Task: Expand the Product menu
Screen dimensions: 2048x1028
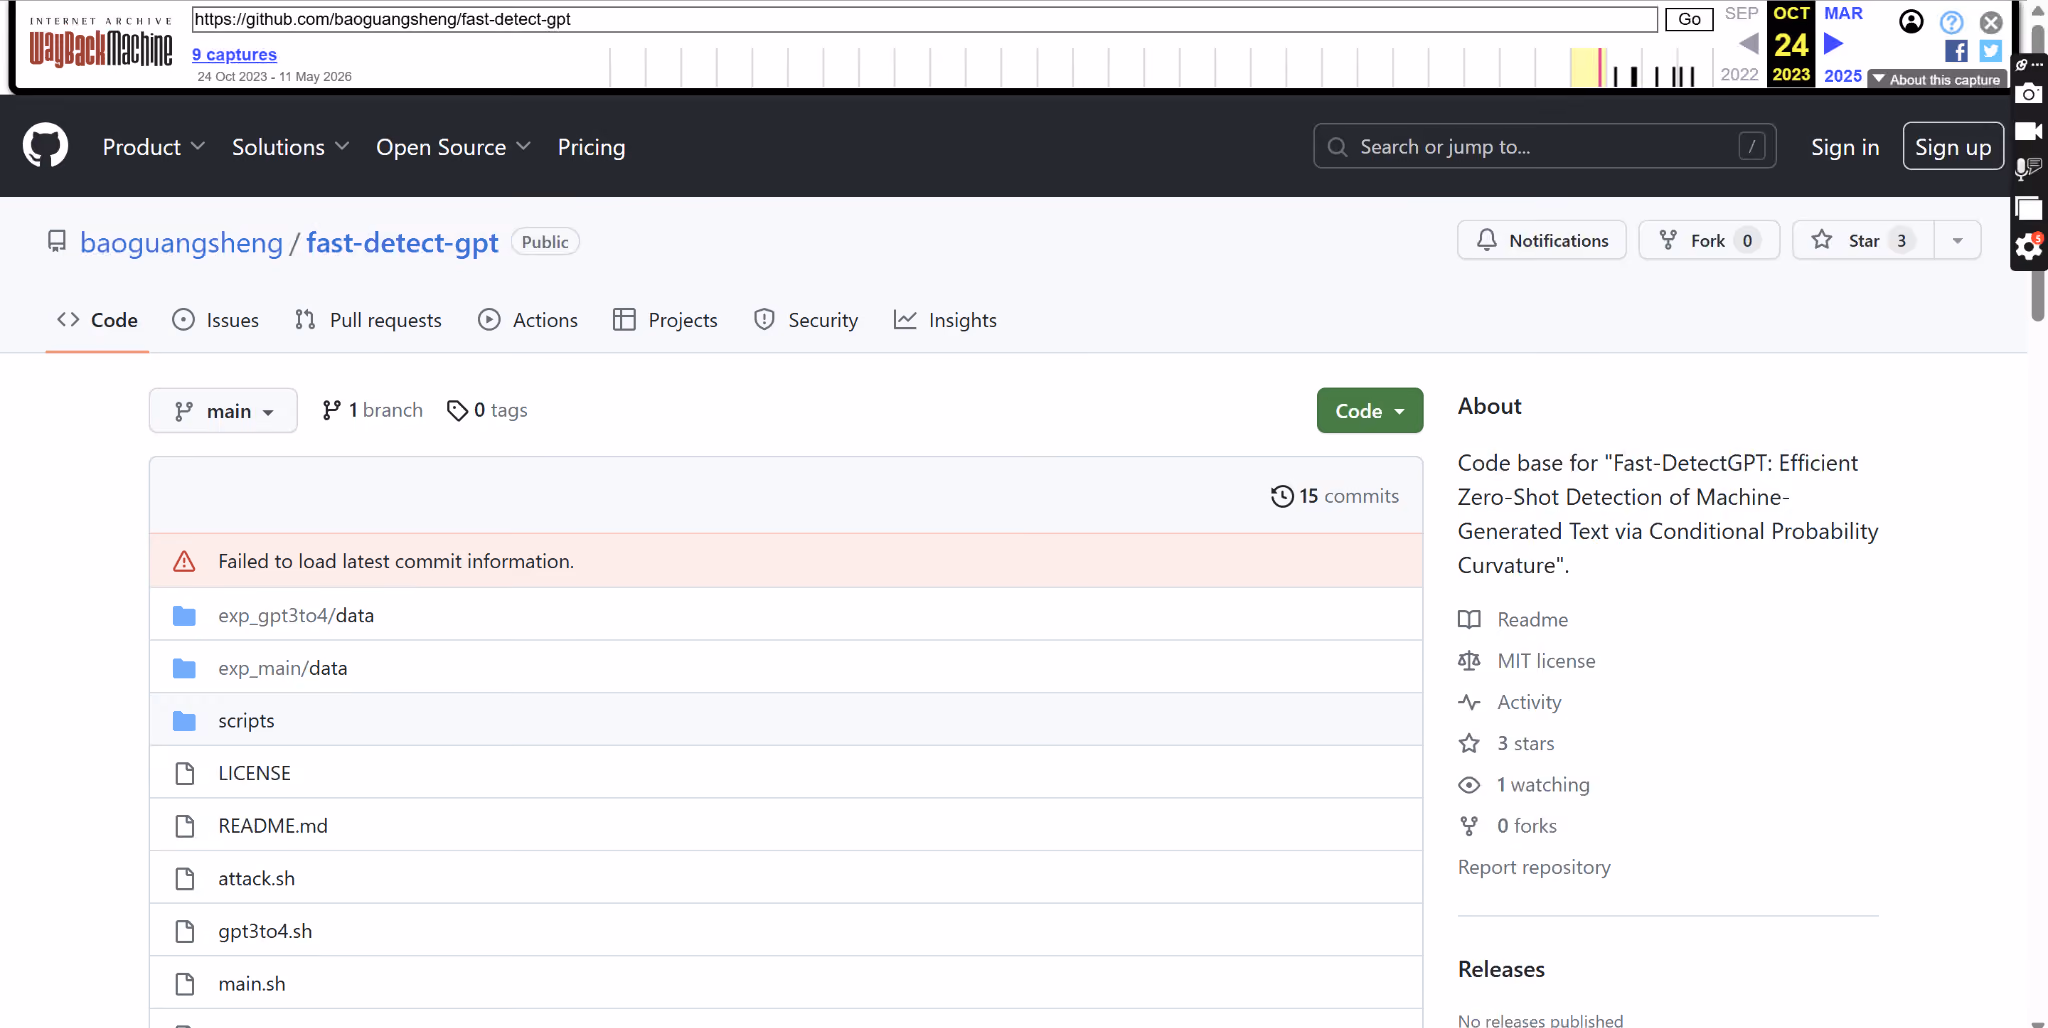Action: click(154, 147)
